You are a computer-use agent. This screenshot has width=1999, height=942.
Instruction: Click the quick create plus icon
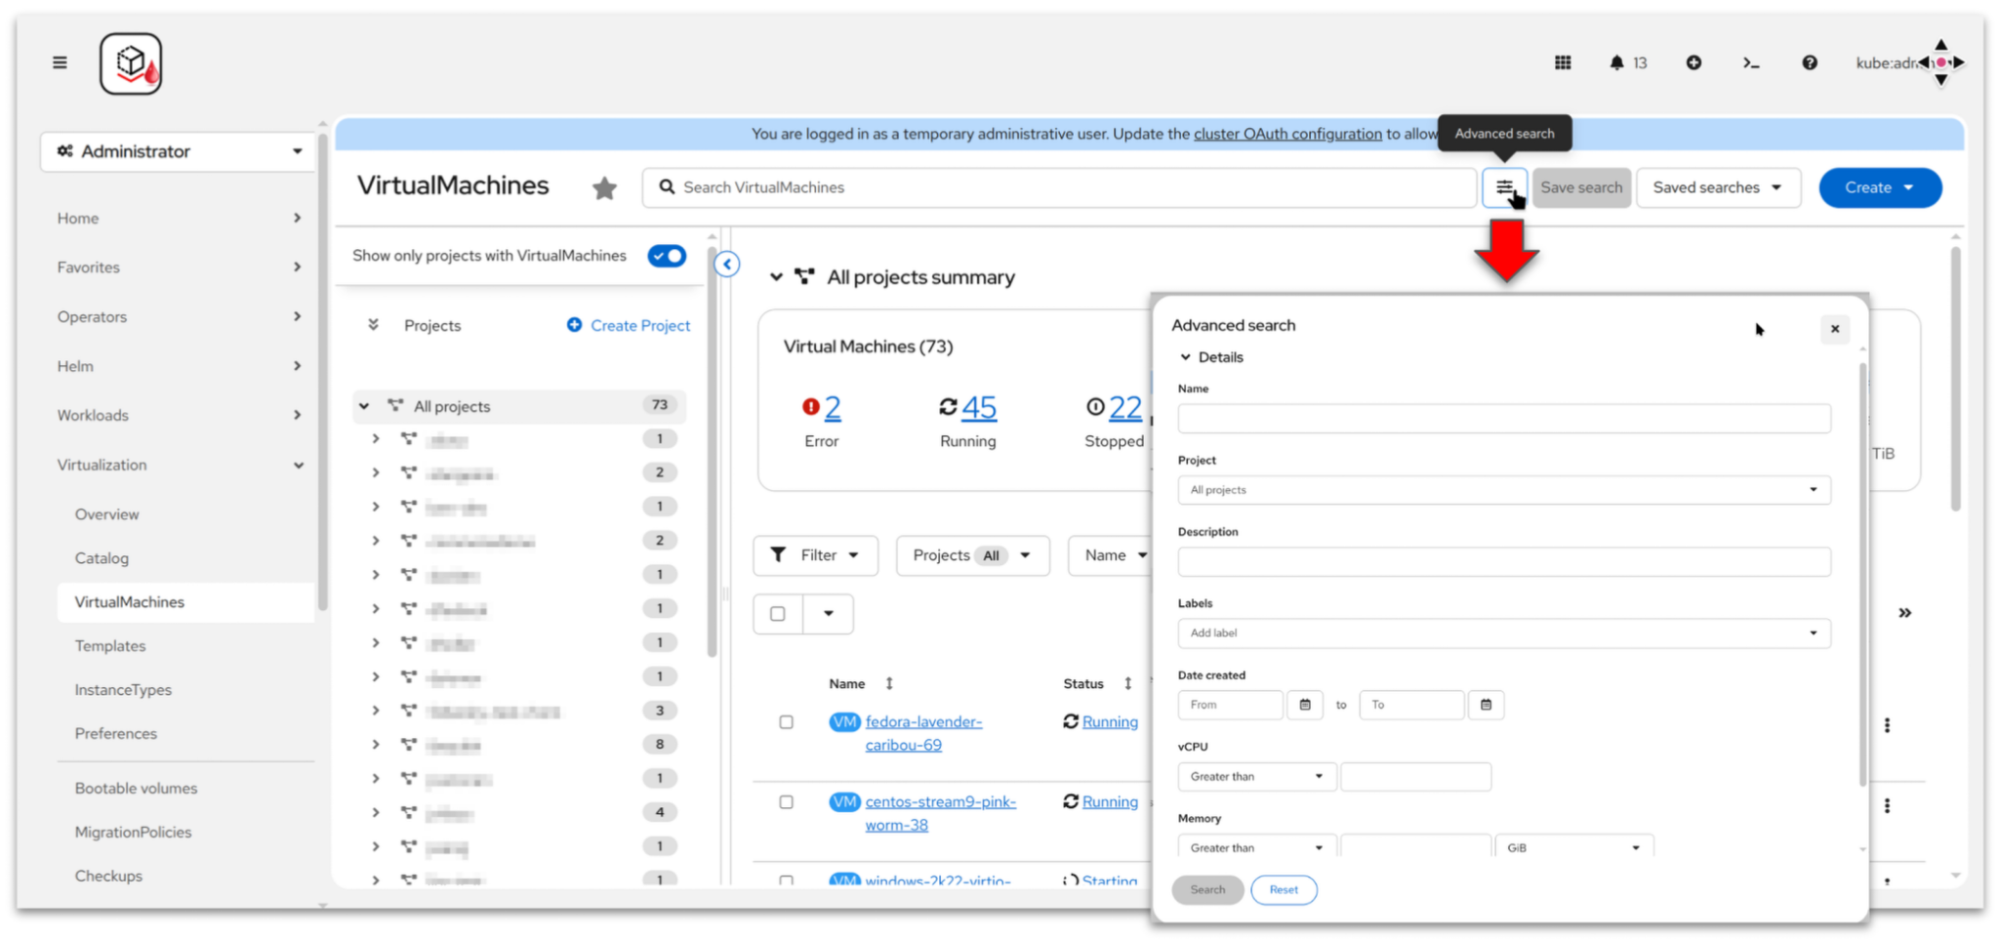coord(1693,63)
